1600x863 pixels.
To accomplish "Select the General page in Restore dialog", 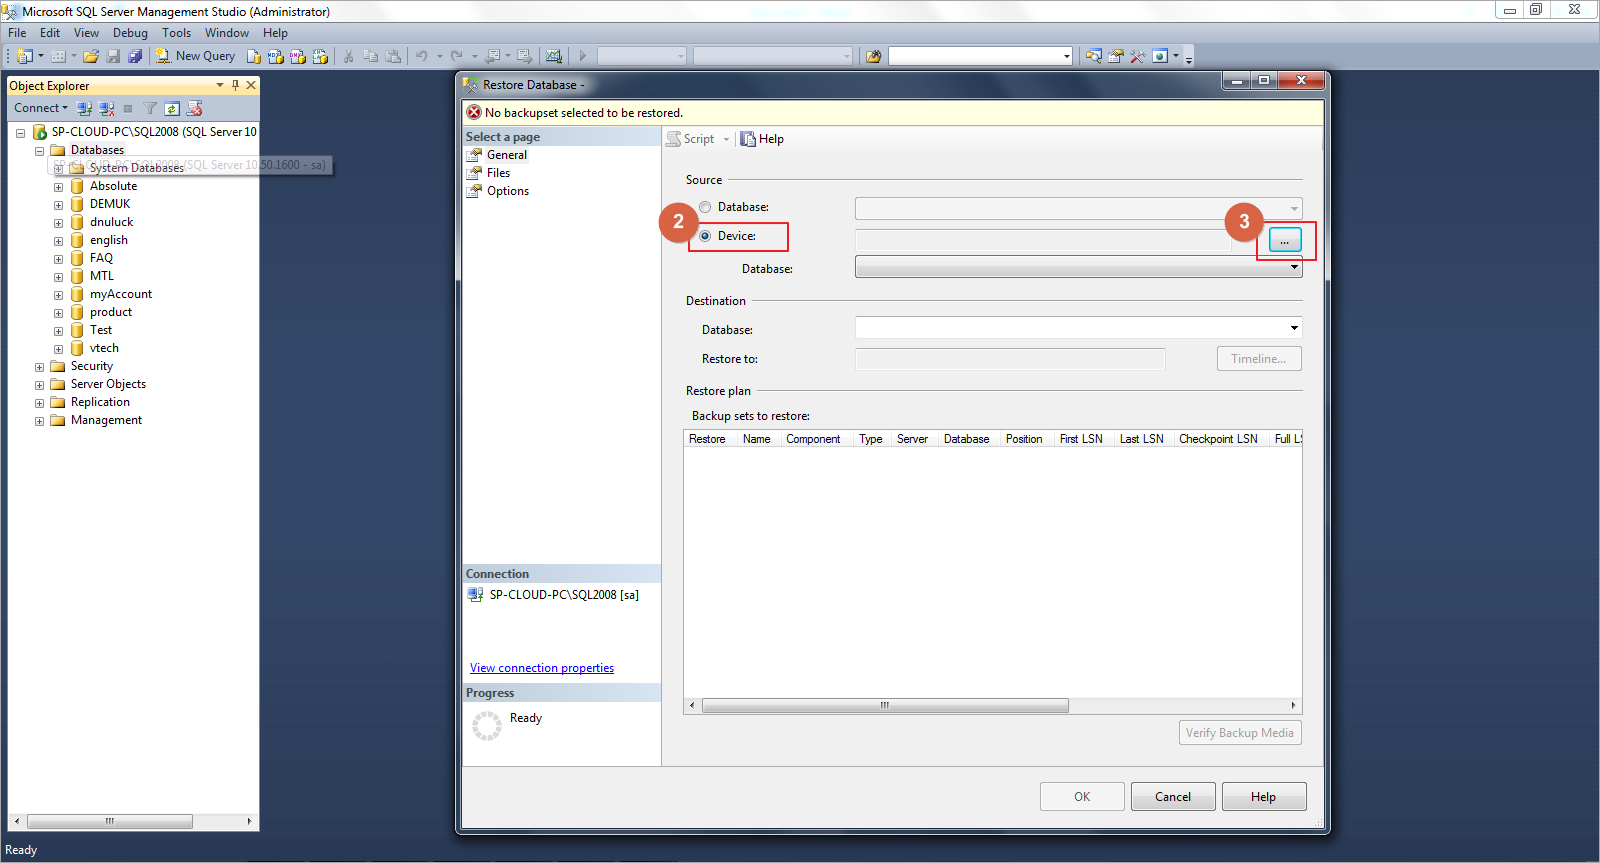I will point(506,155).
